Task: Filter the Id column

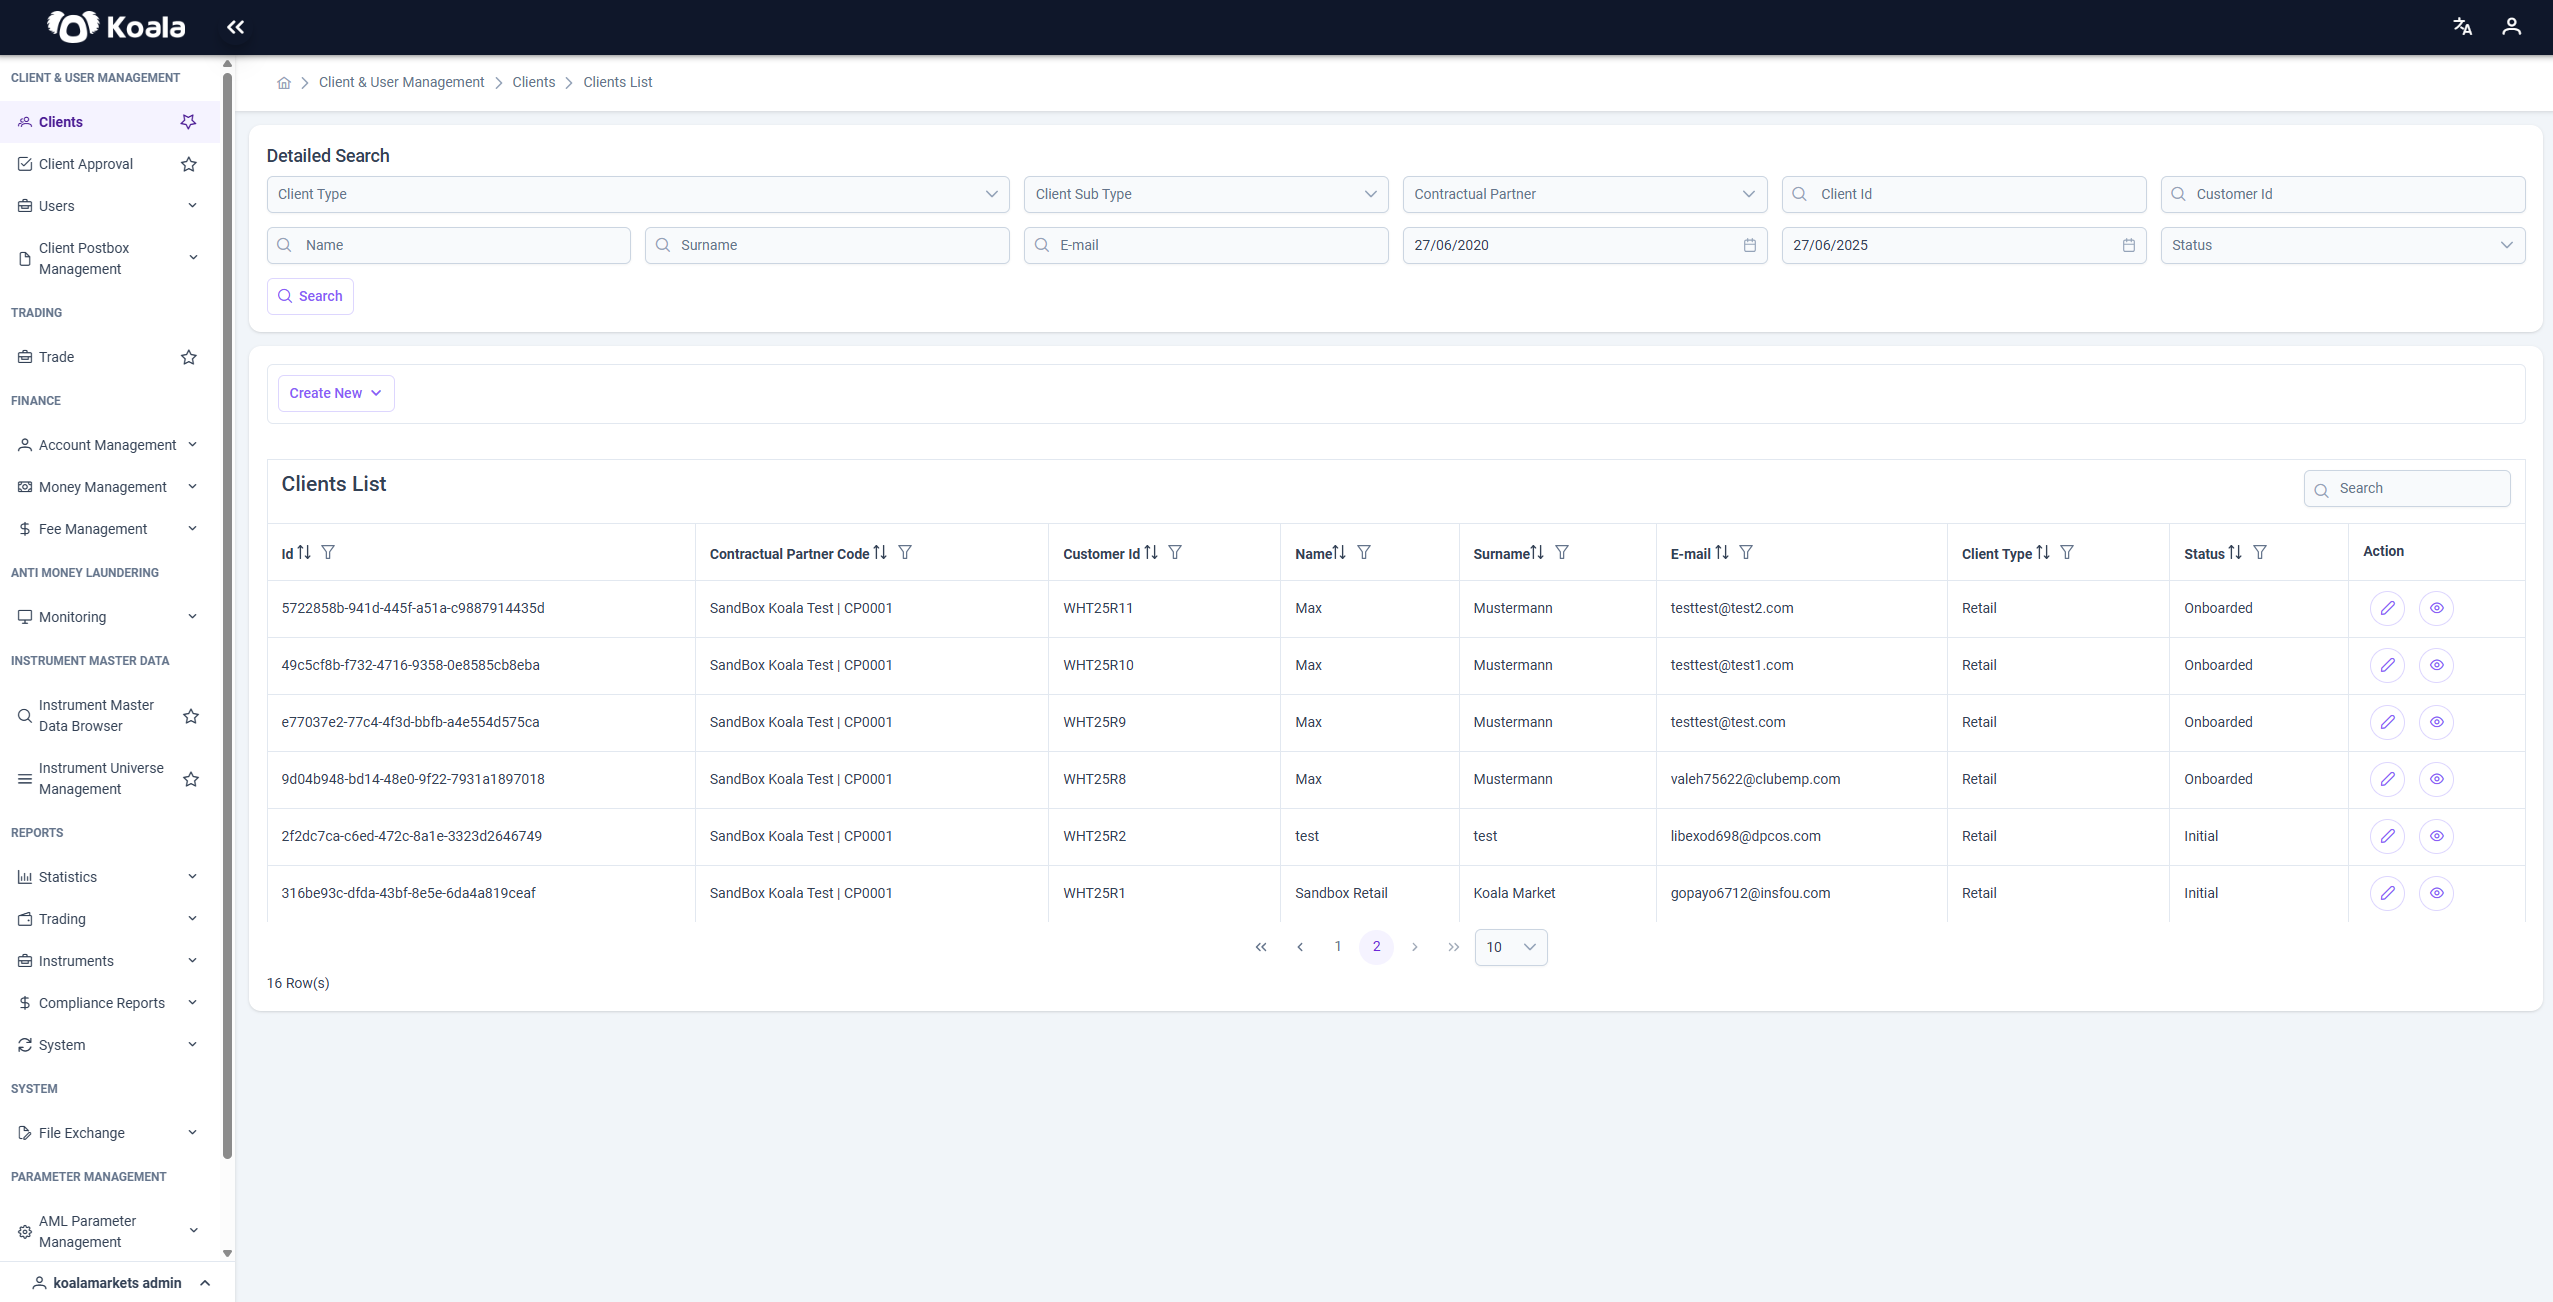Action: tap(328, 552)
